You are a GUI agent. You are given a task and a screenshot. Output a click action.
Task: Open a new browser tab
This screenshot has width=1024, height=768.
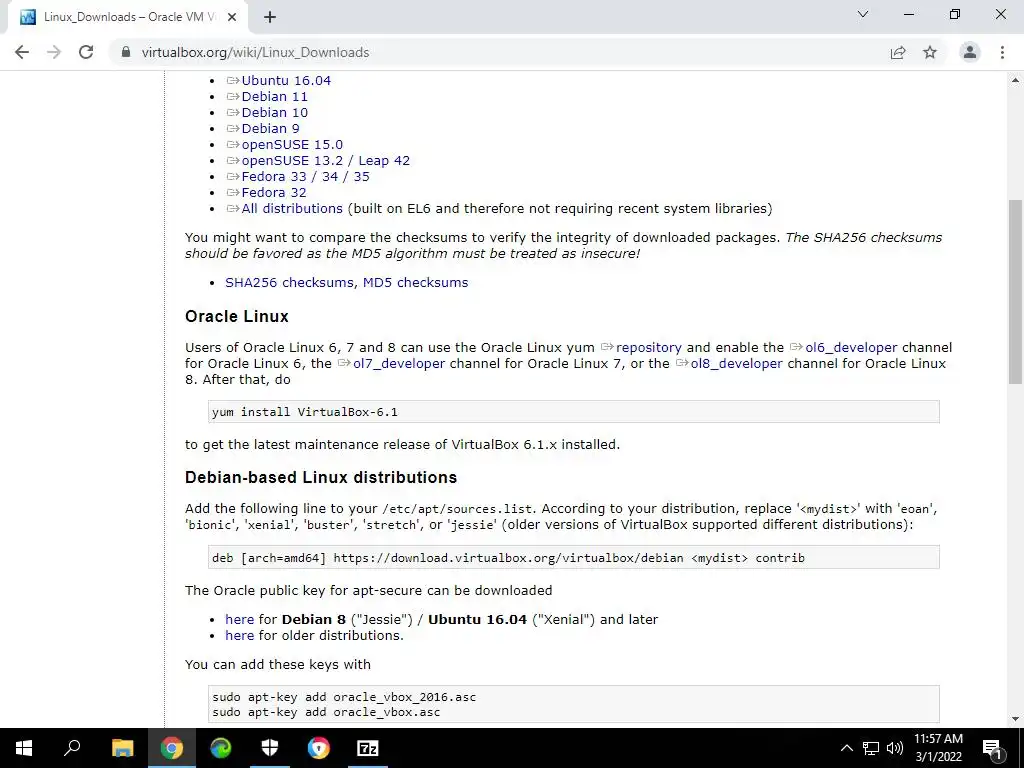(270, 17)
